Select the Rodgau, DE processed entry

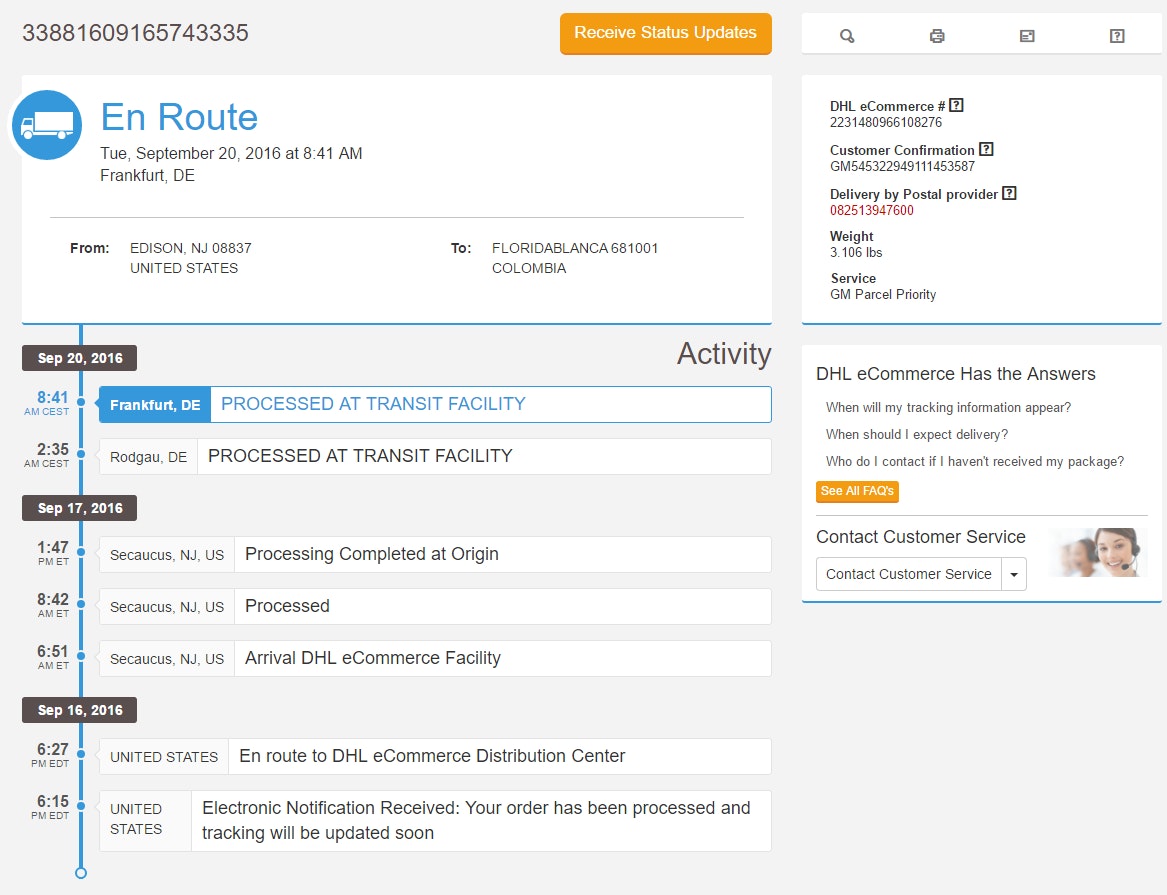click(435, 457)
